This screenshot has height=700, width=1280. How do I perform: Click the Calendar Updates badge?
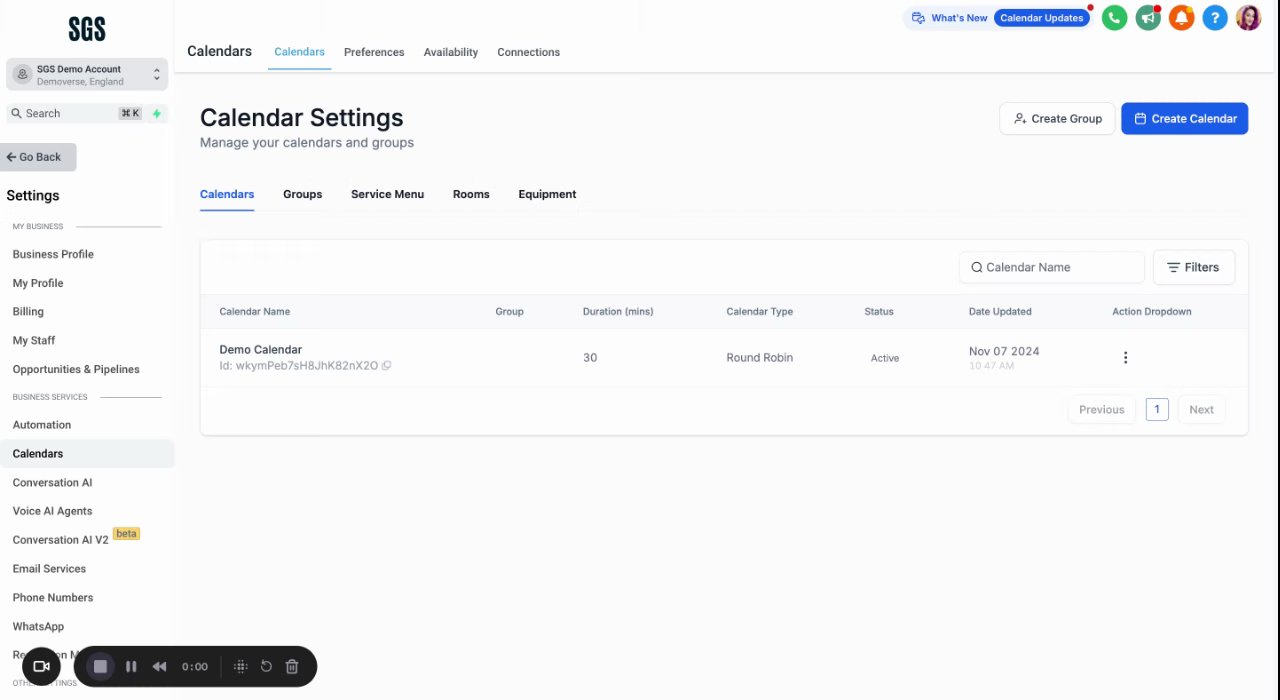click(x=1041, y=18)
